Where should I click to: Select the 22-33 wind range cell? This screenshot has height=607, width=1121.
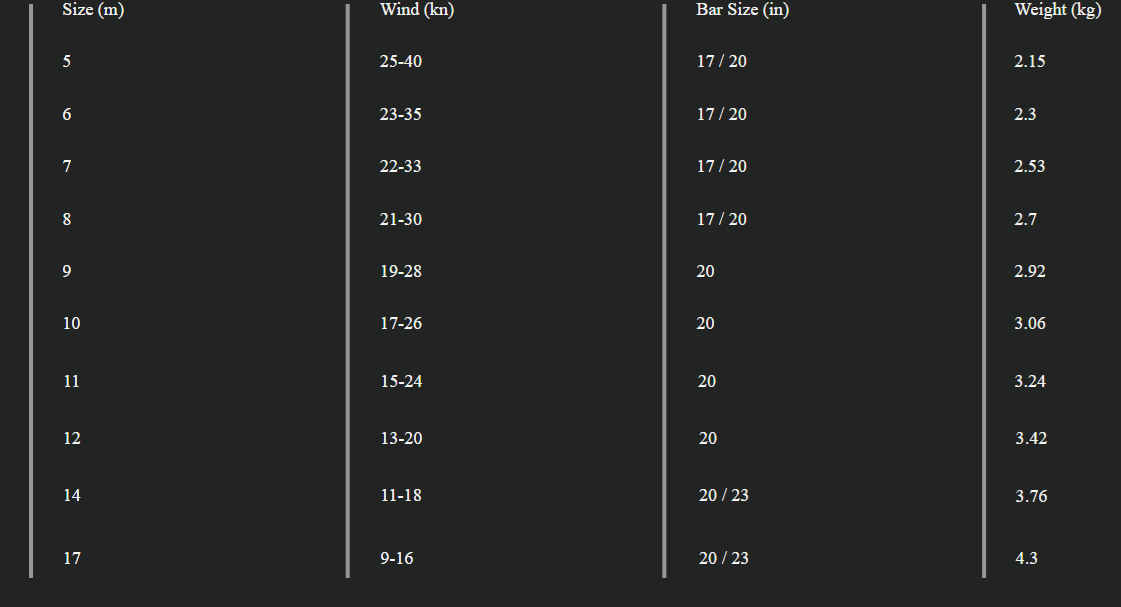[400, 167]
